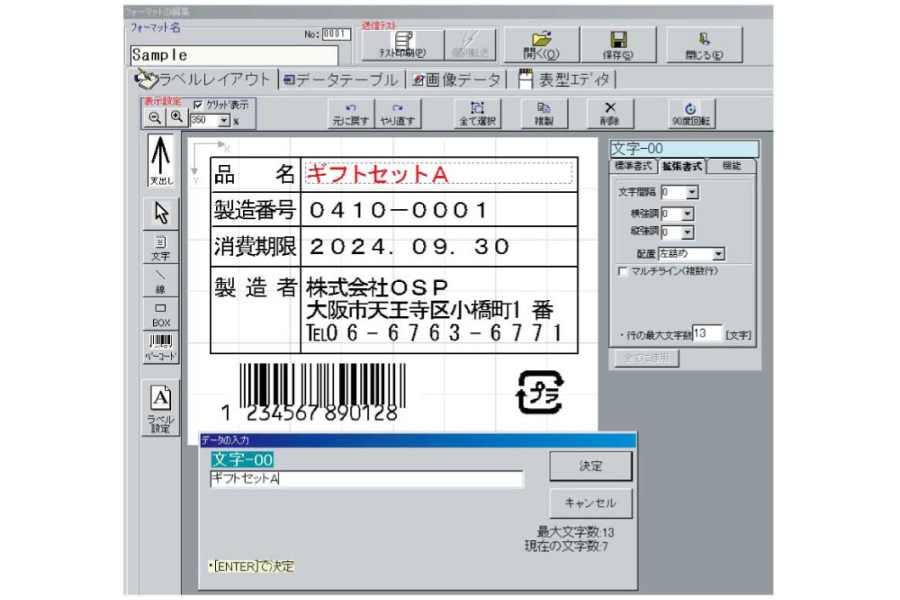Screen dimensions: 900x600
Task: Redo with やり直す button
Action: tap(398, 114)
